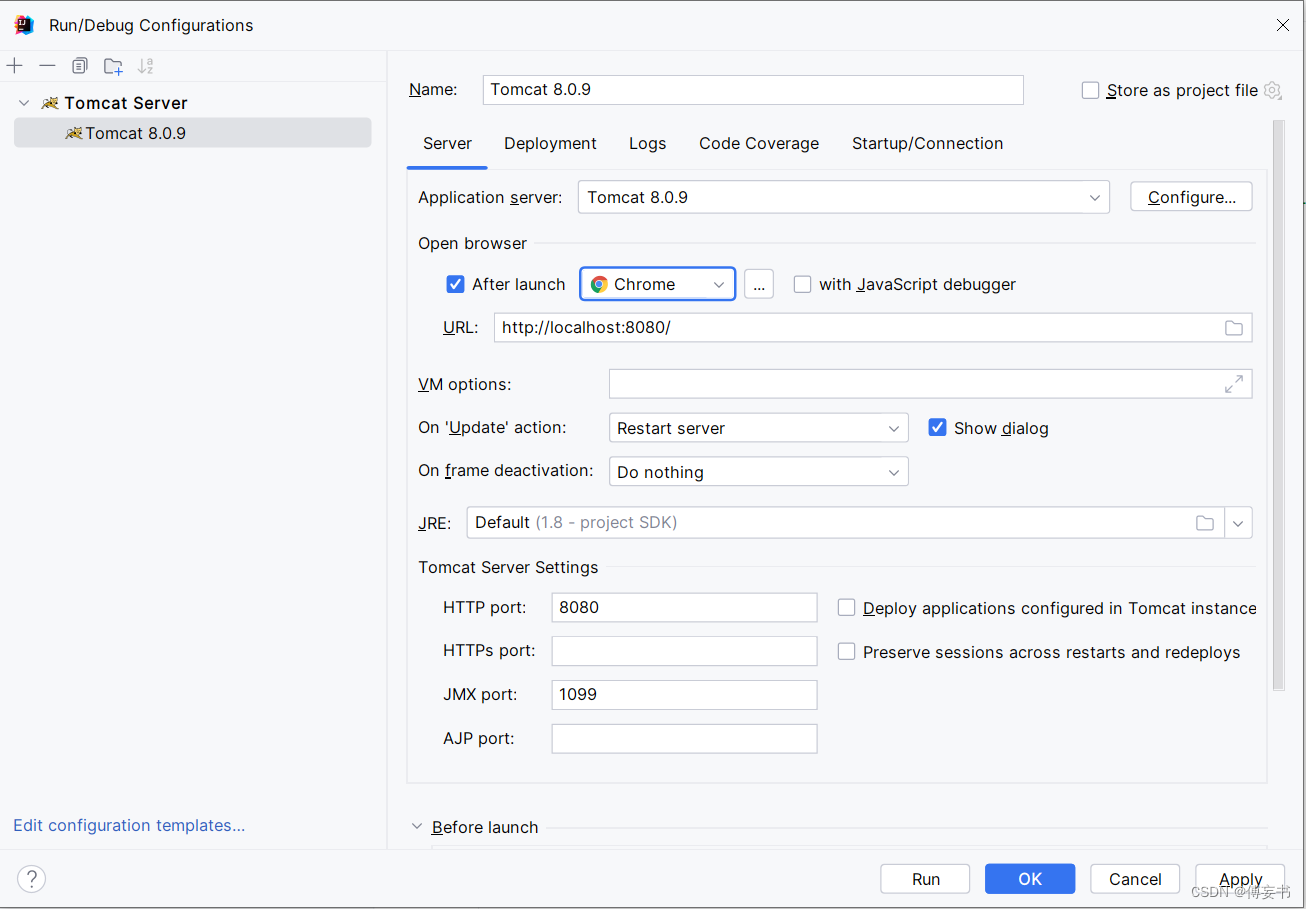Click the Add New Configuration plus icon

pos(15,66)
